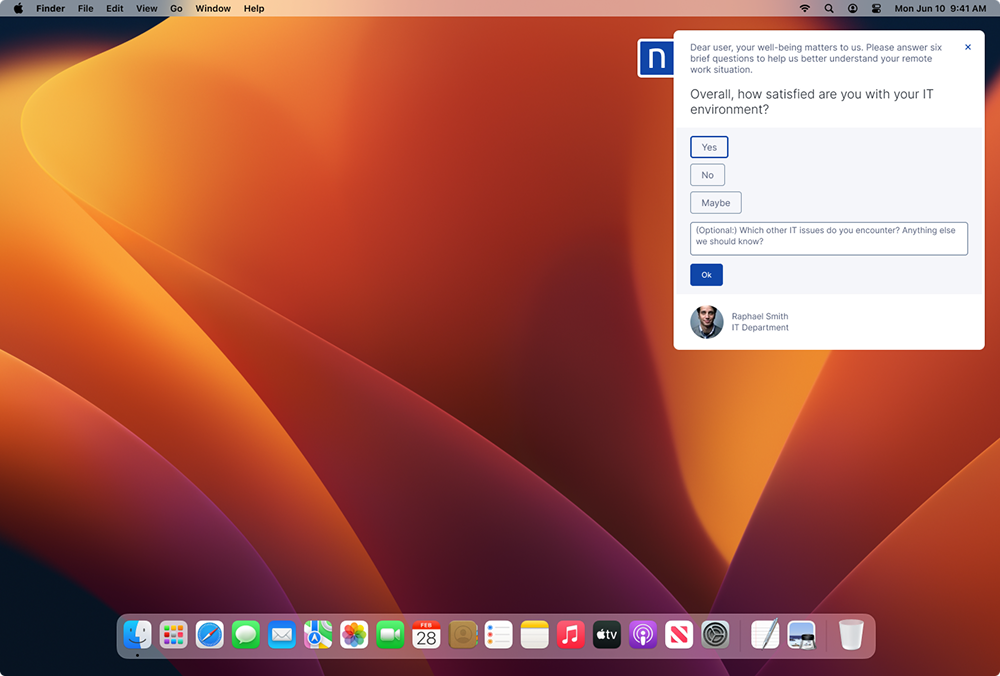Choose the No answer option

[707, 175]
